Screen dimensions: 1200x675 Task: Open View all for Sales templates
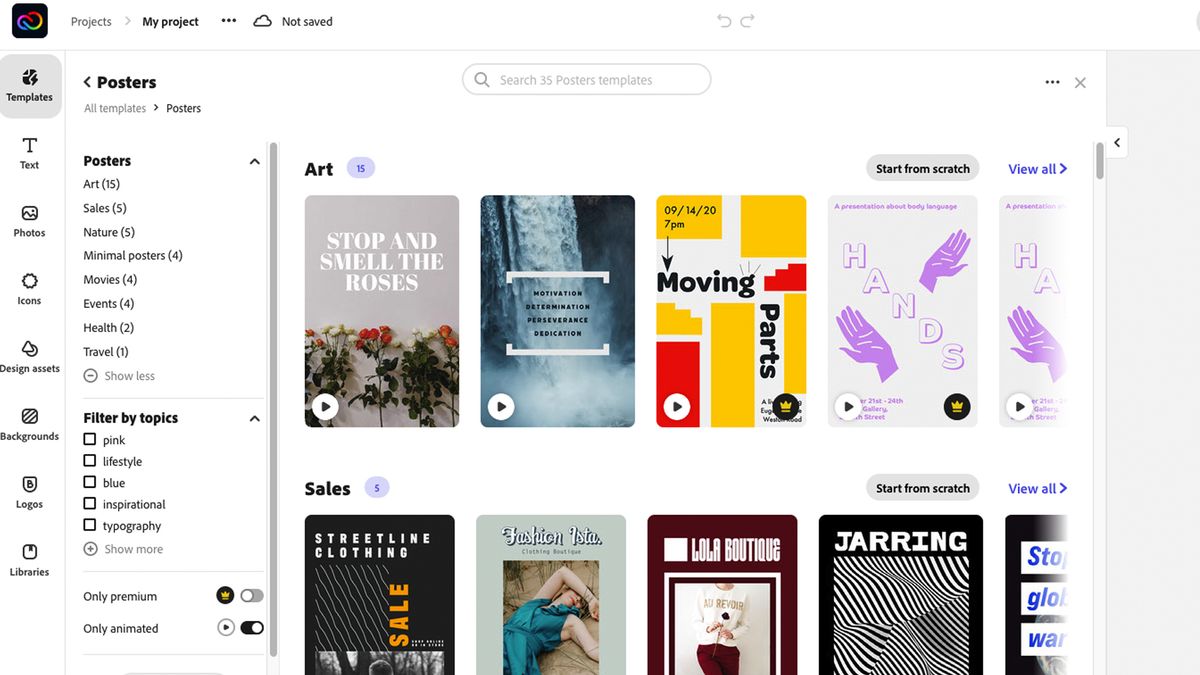[x=1036, y=488]
